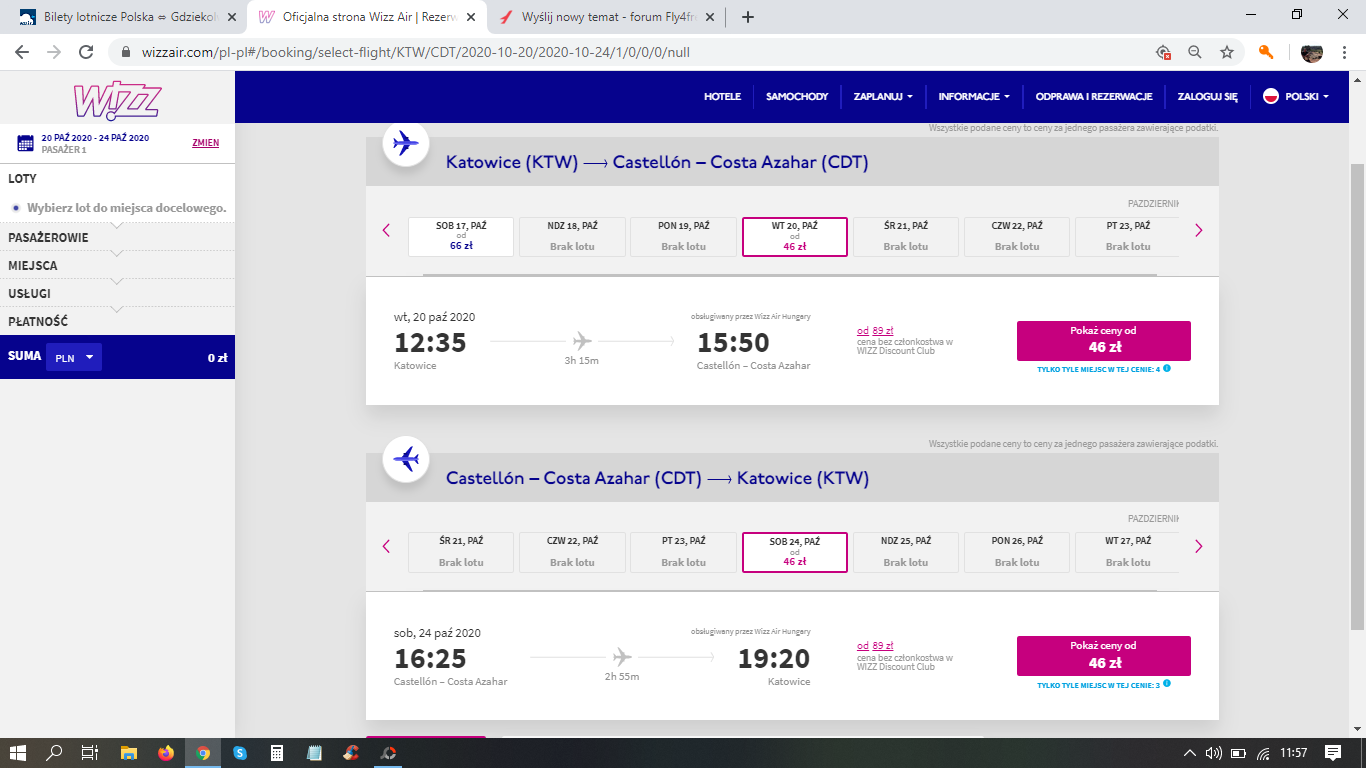Open HOTELE in the top navigation
The height and width of the screenshot is (768, 1366).
722,97
